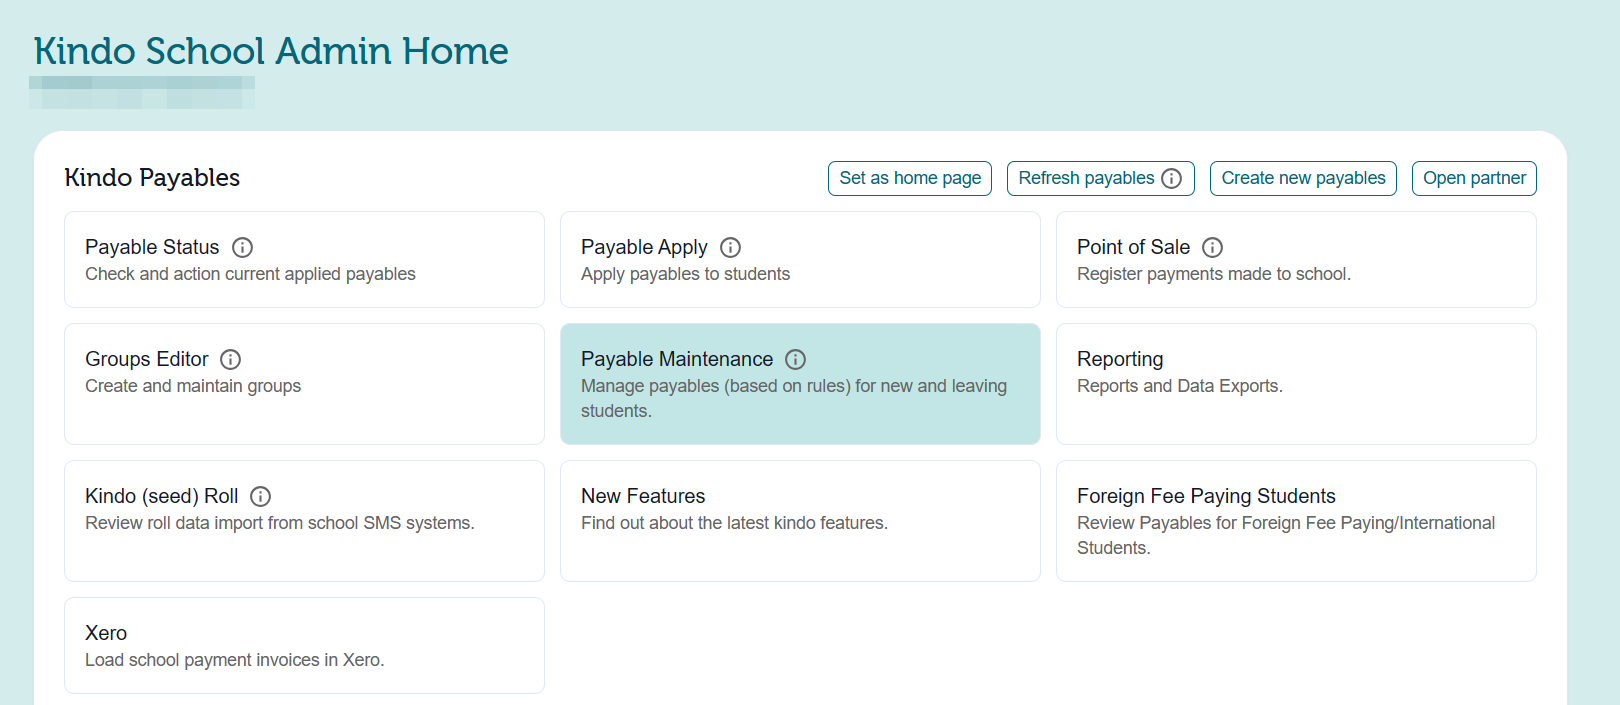This screenshot has width=1620, height=705.
Task: Click 'Find out about the latest kindo features.'
Action: tap(734, 523)
